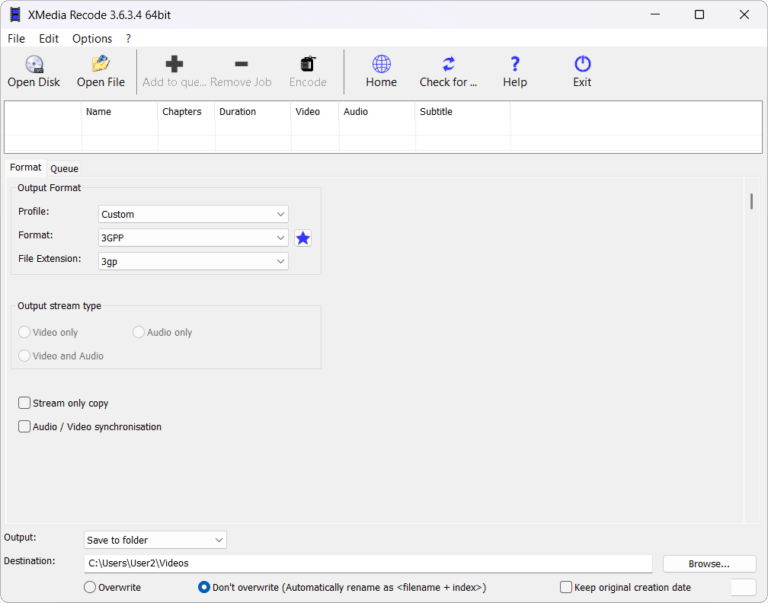The height and width of the screenshot is (603, 768).
Task: Expand the File Extension dropdown
Action: point(193,261)
